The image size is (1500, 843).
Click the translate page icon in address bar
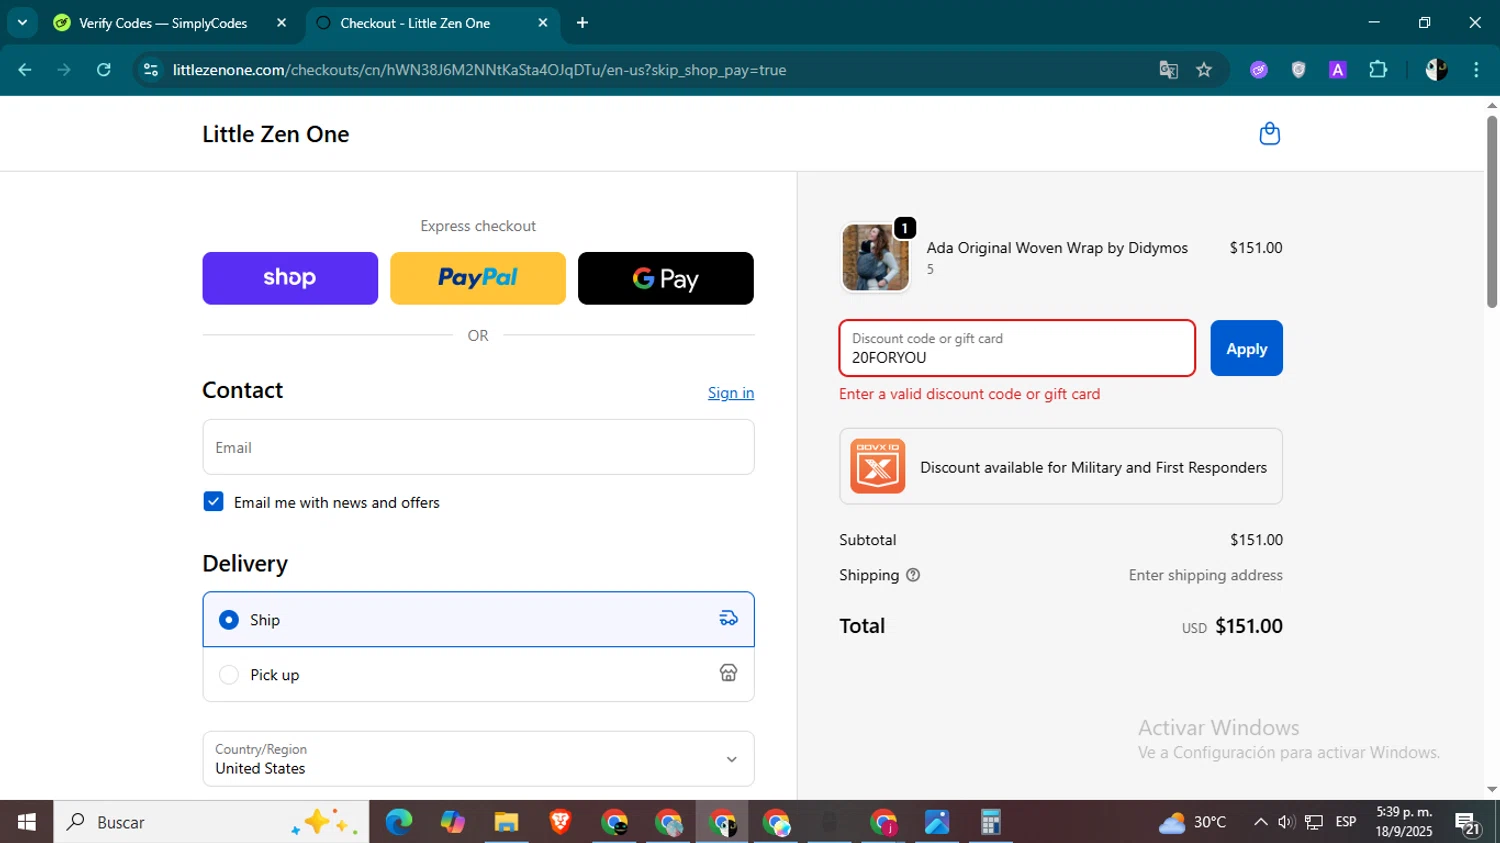tap(1168, 70)
